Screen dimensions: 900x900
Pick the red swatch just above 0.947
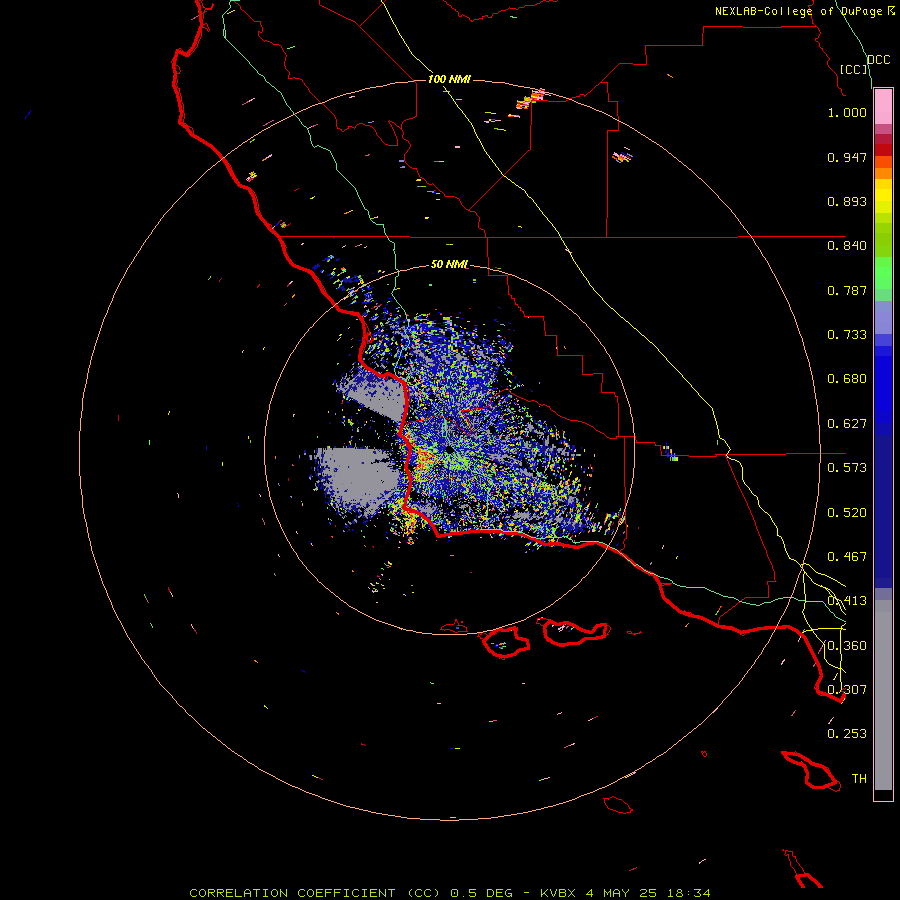pyautogui.click(x=883, y=150)
